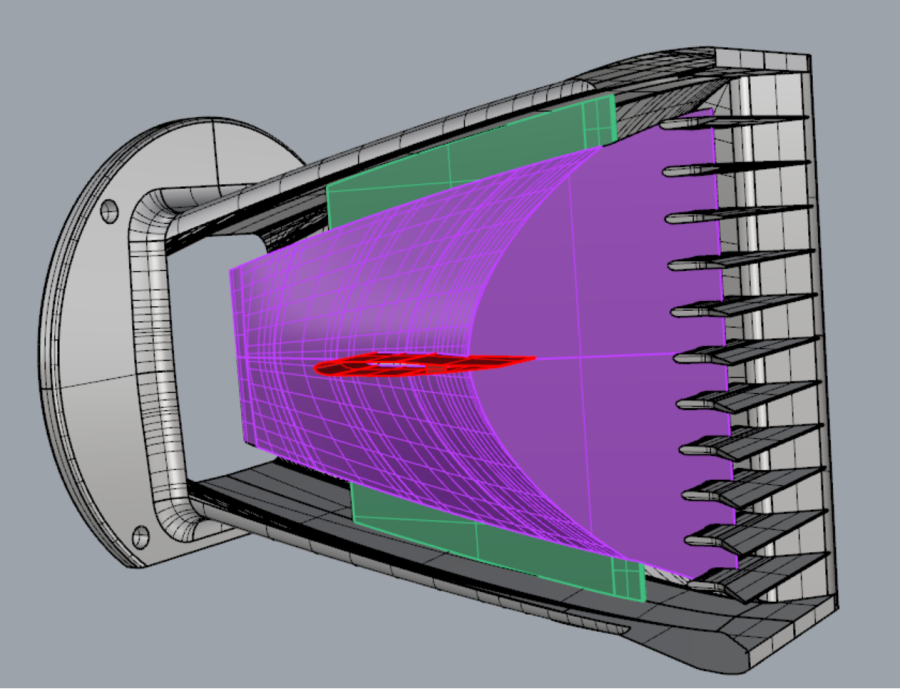
Task: Select the top cap of the right end plate
Action: coord(762,60)
